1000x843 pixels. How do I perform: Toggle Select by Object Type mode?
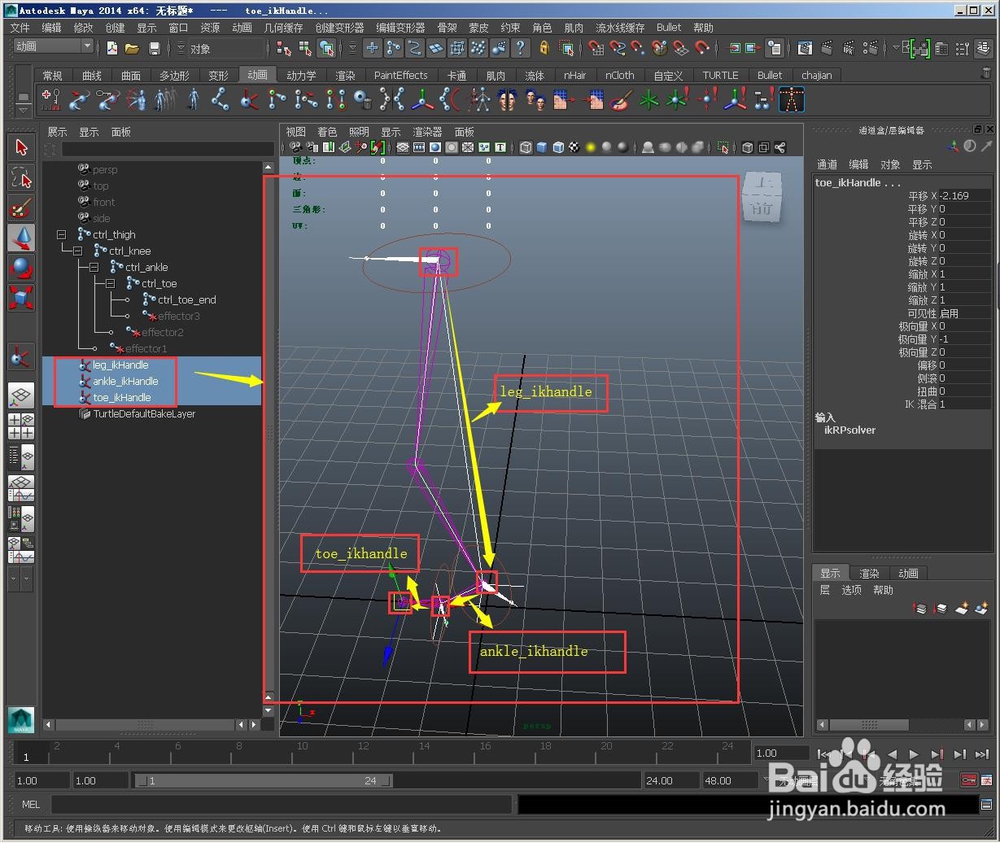coord(305,48)
